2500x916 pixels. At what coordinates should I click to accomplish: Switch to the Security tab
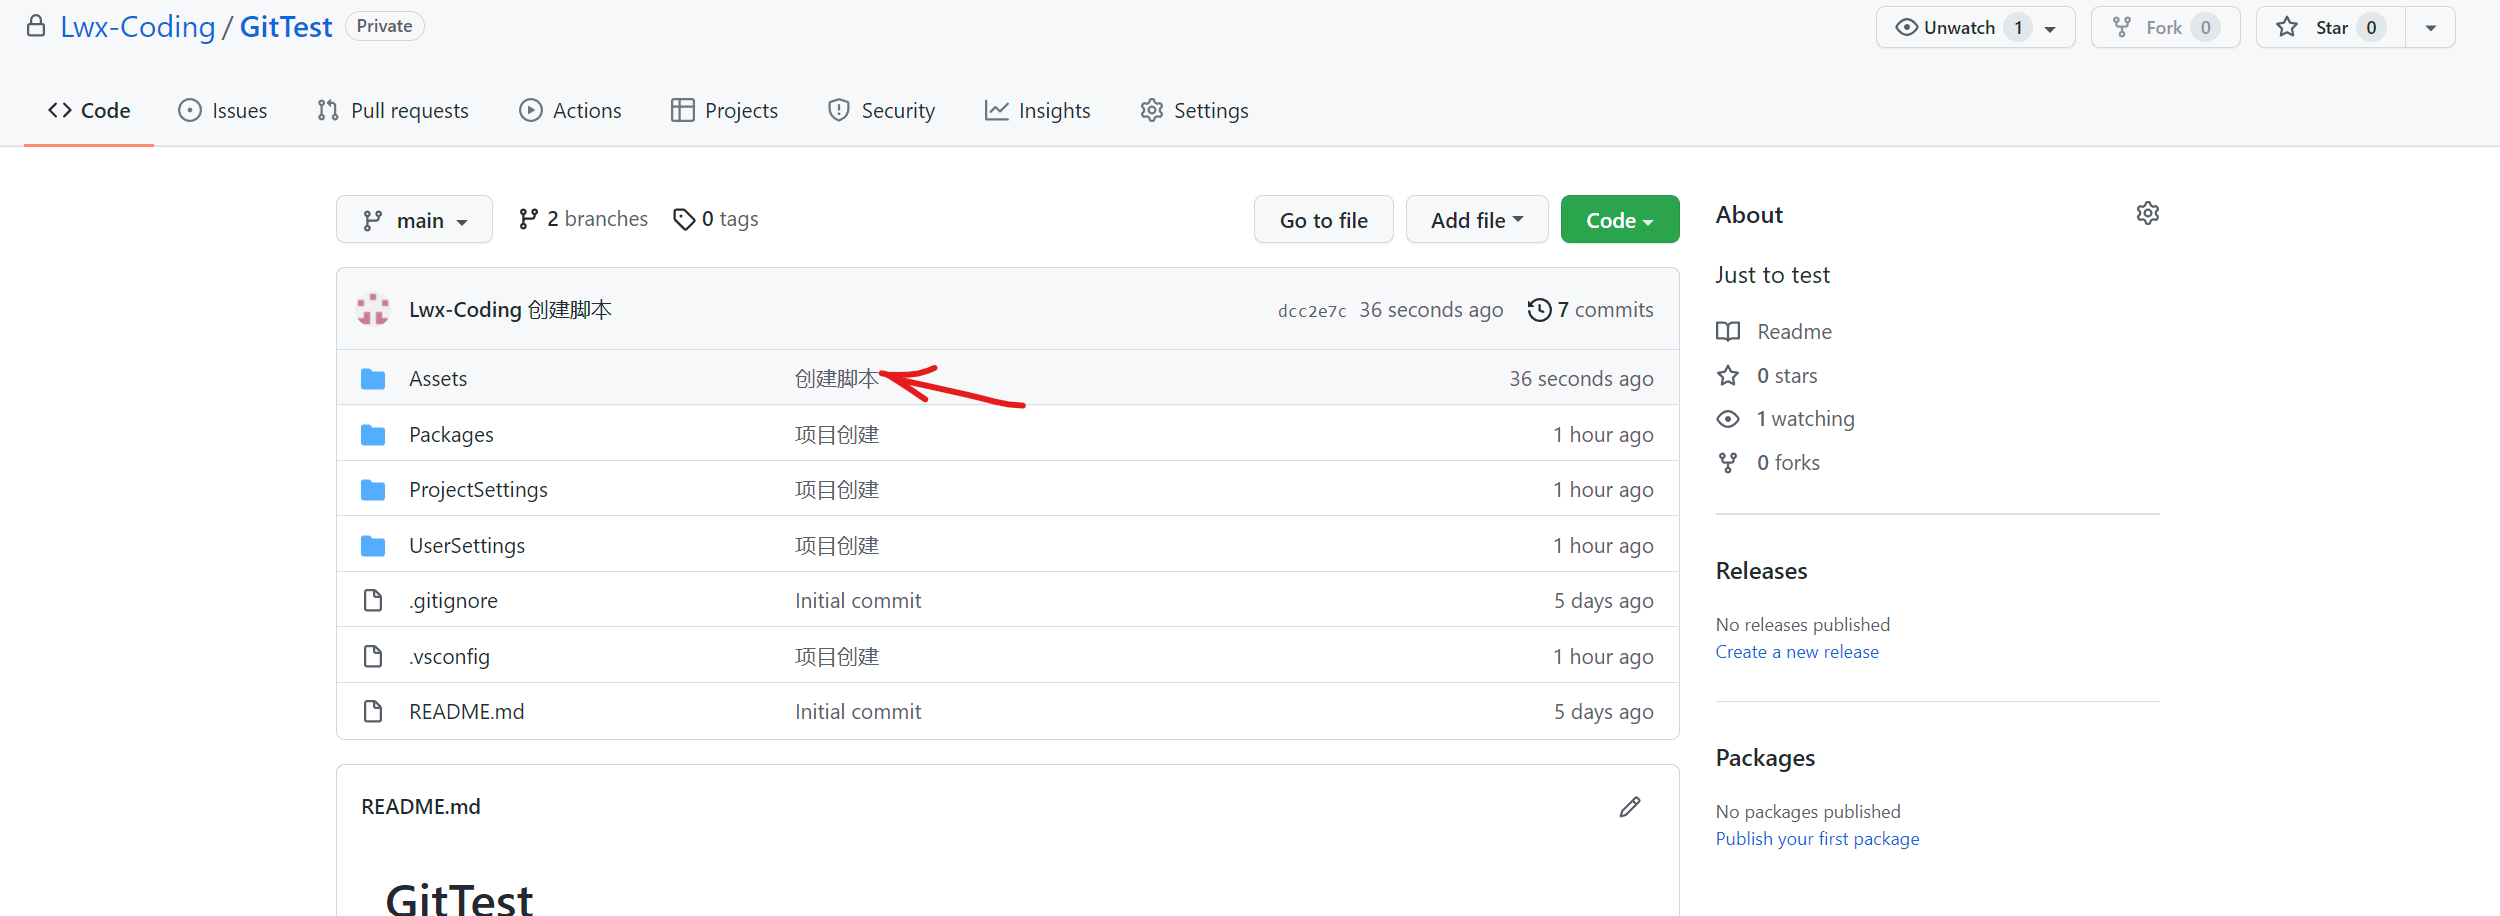881,110
